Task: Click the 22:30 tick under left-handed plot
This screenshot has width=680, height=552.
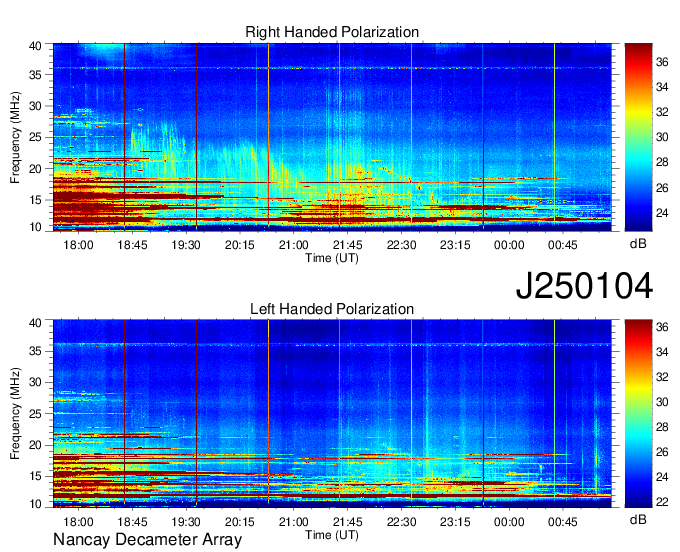Action: click(402, 522)
